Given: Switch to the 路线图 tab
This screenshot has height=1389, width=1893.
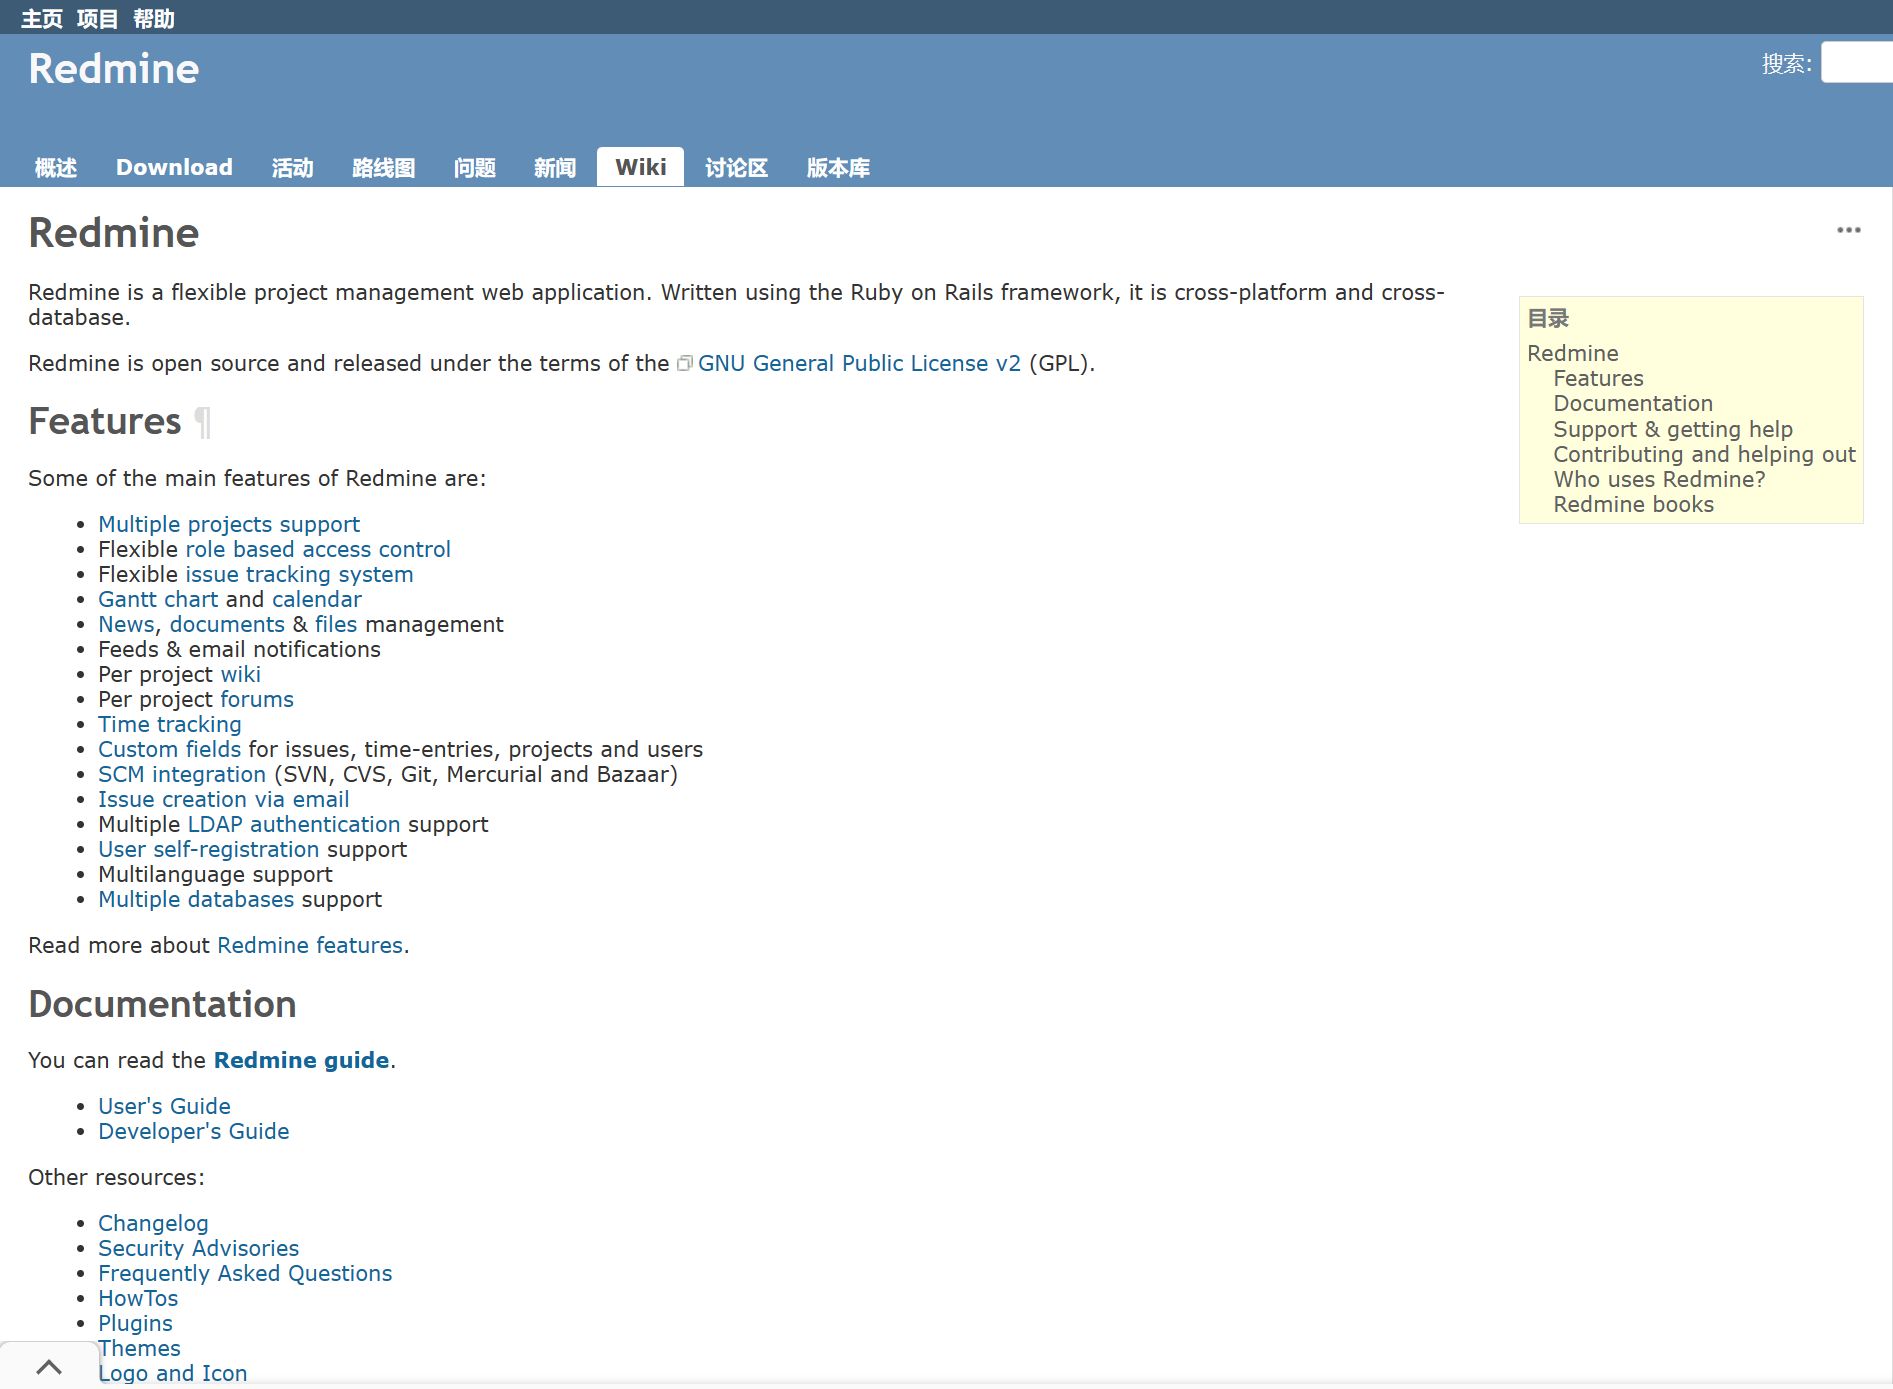Looking at the screenshot, I should (x=384, y=167).
